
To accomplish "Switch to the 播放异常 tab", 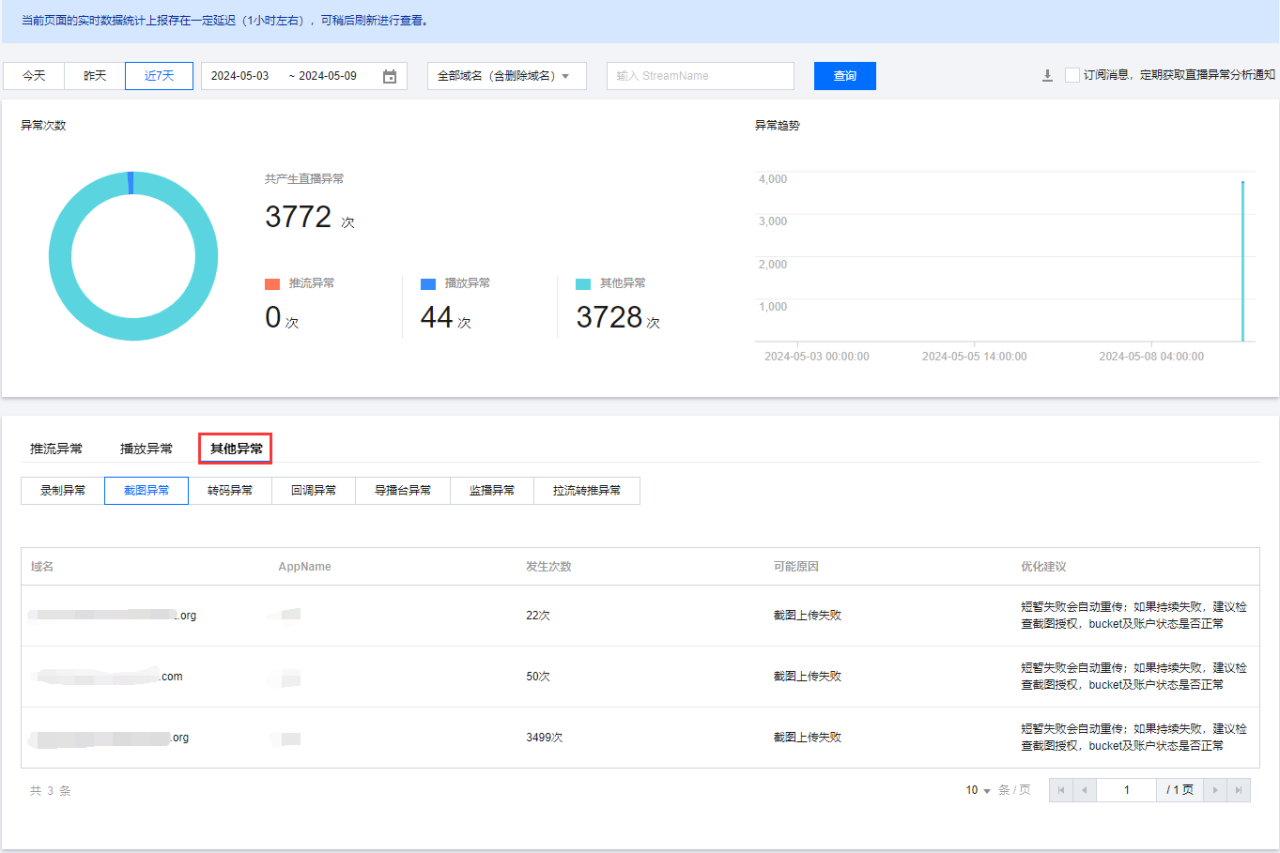I will click(x=146, y=449).
